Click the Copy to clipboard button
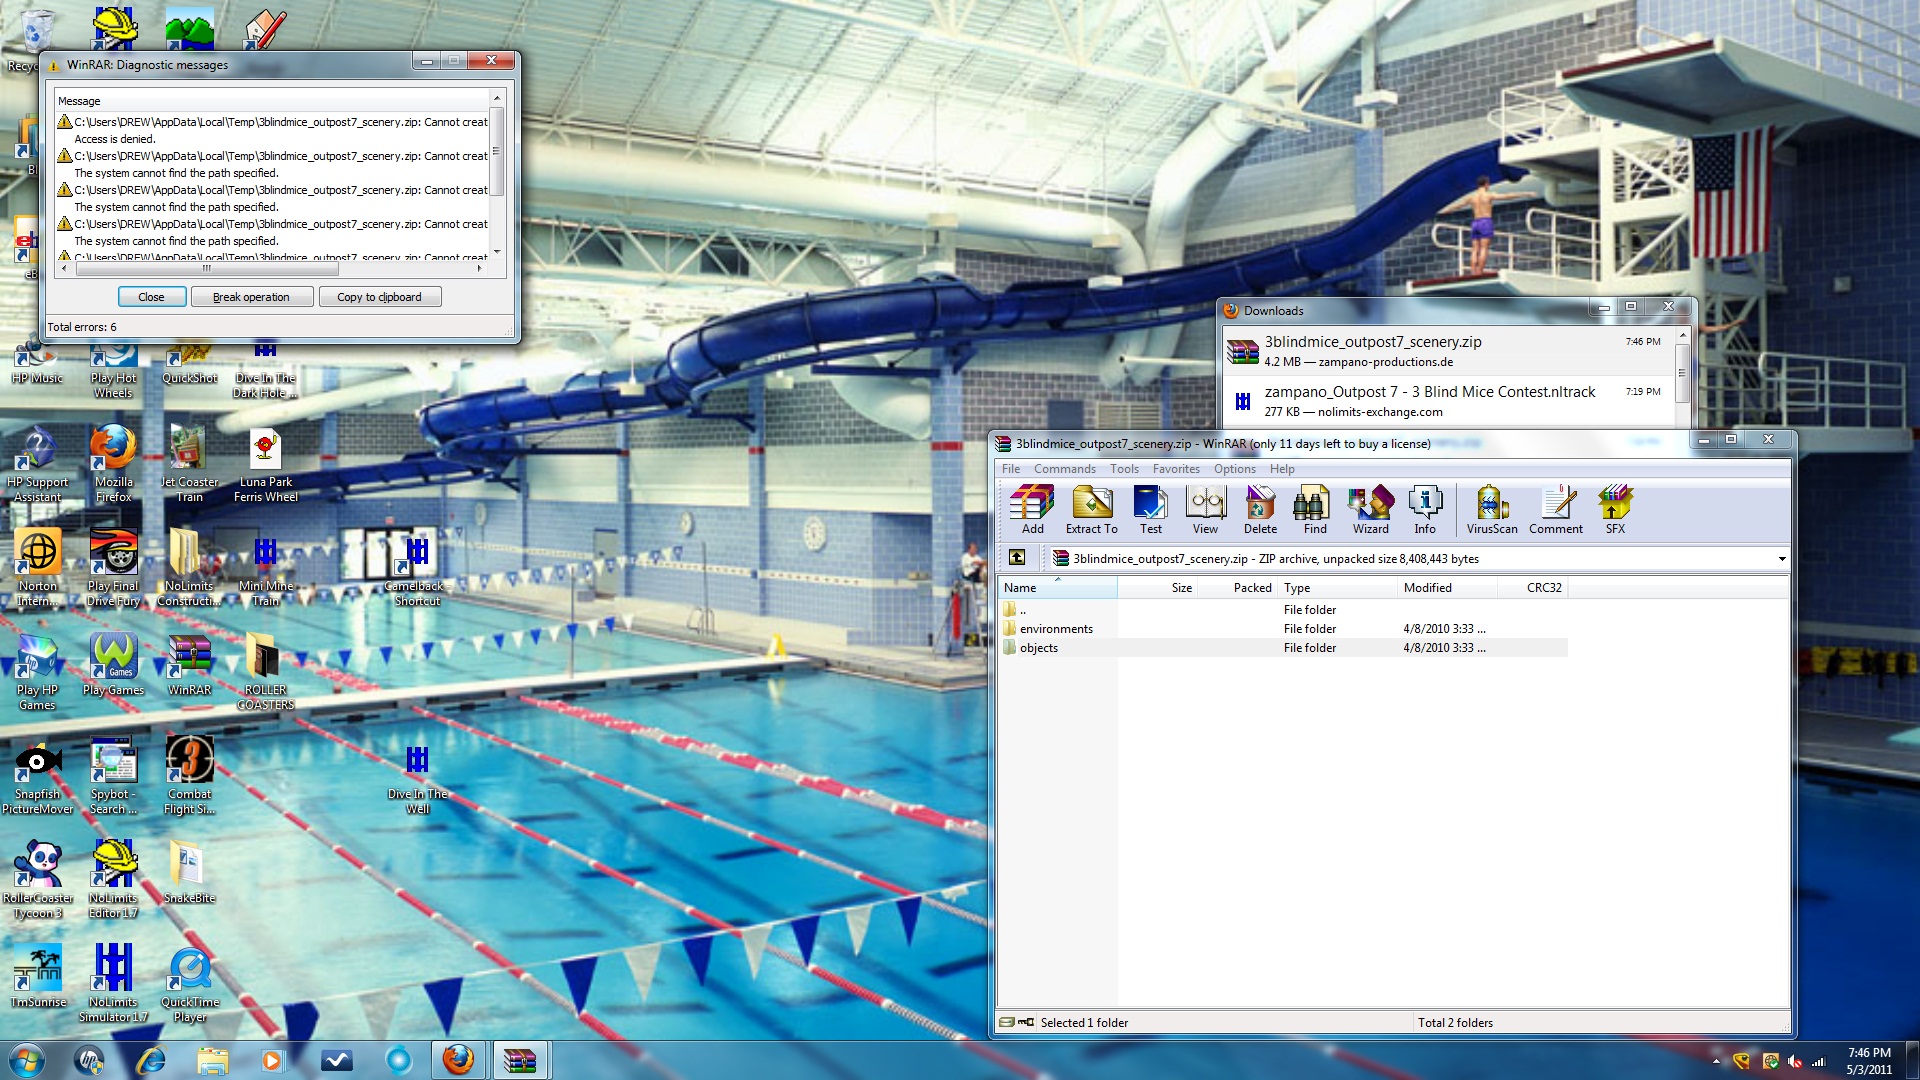Viewport: 1920px width, 1080px height. coord(379,297)
